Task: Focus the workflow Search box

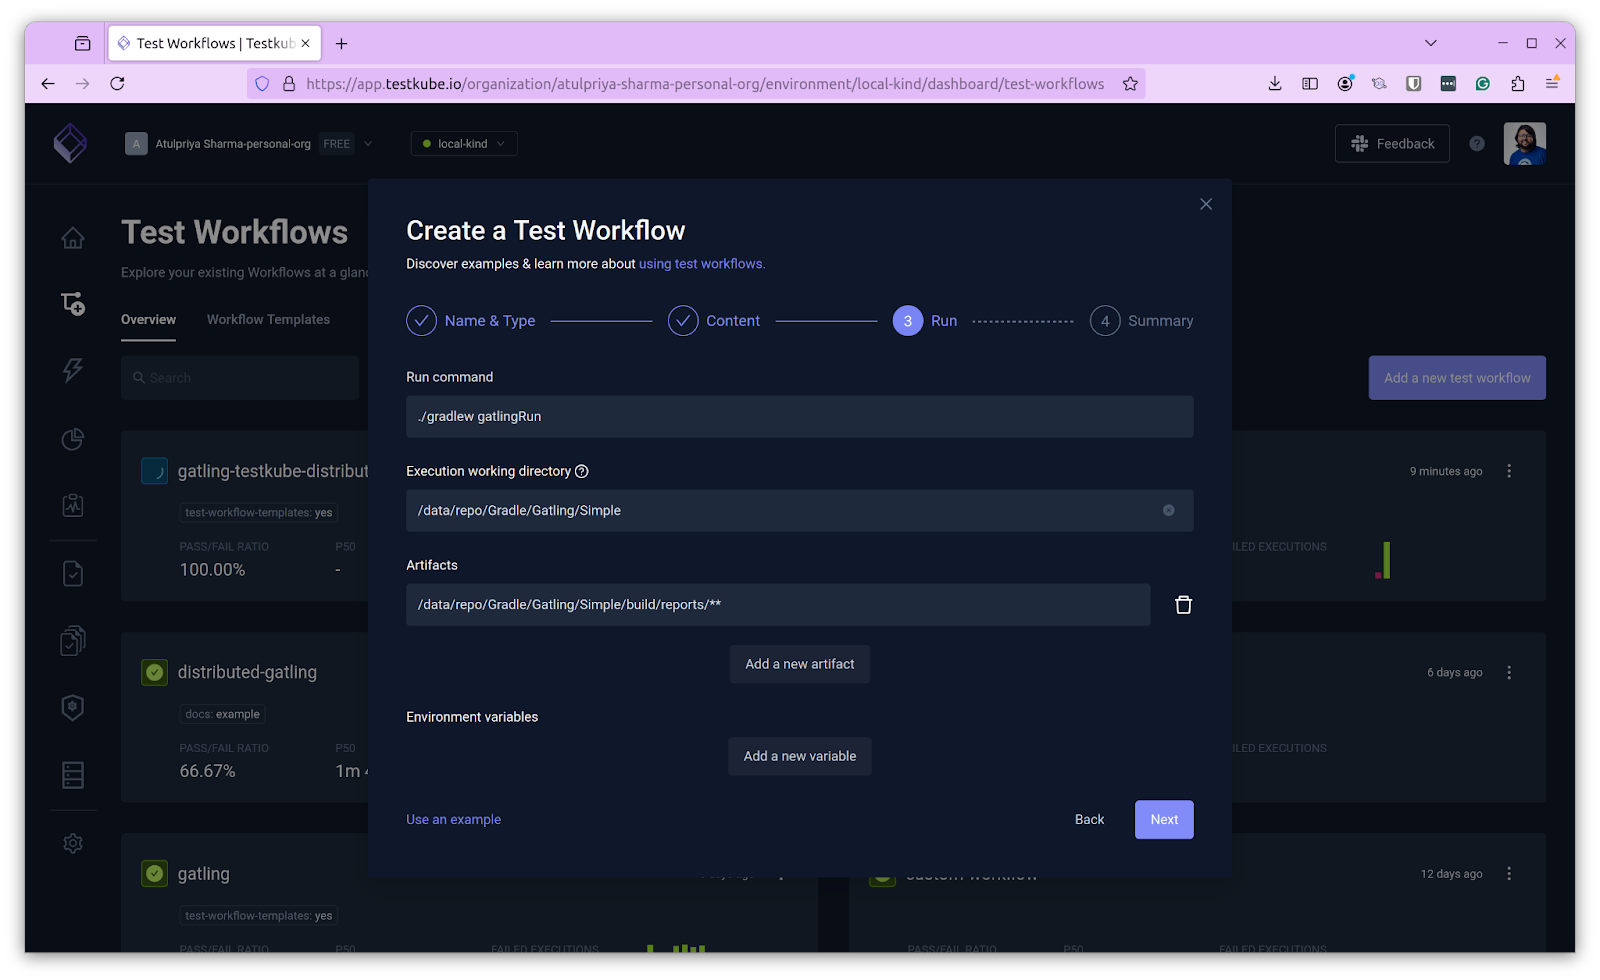Action: point(240,378)
